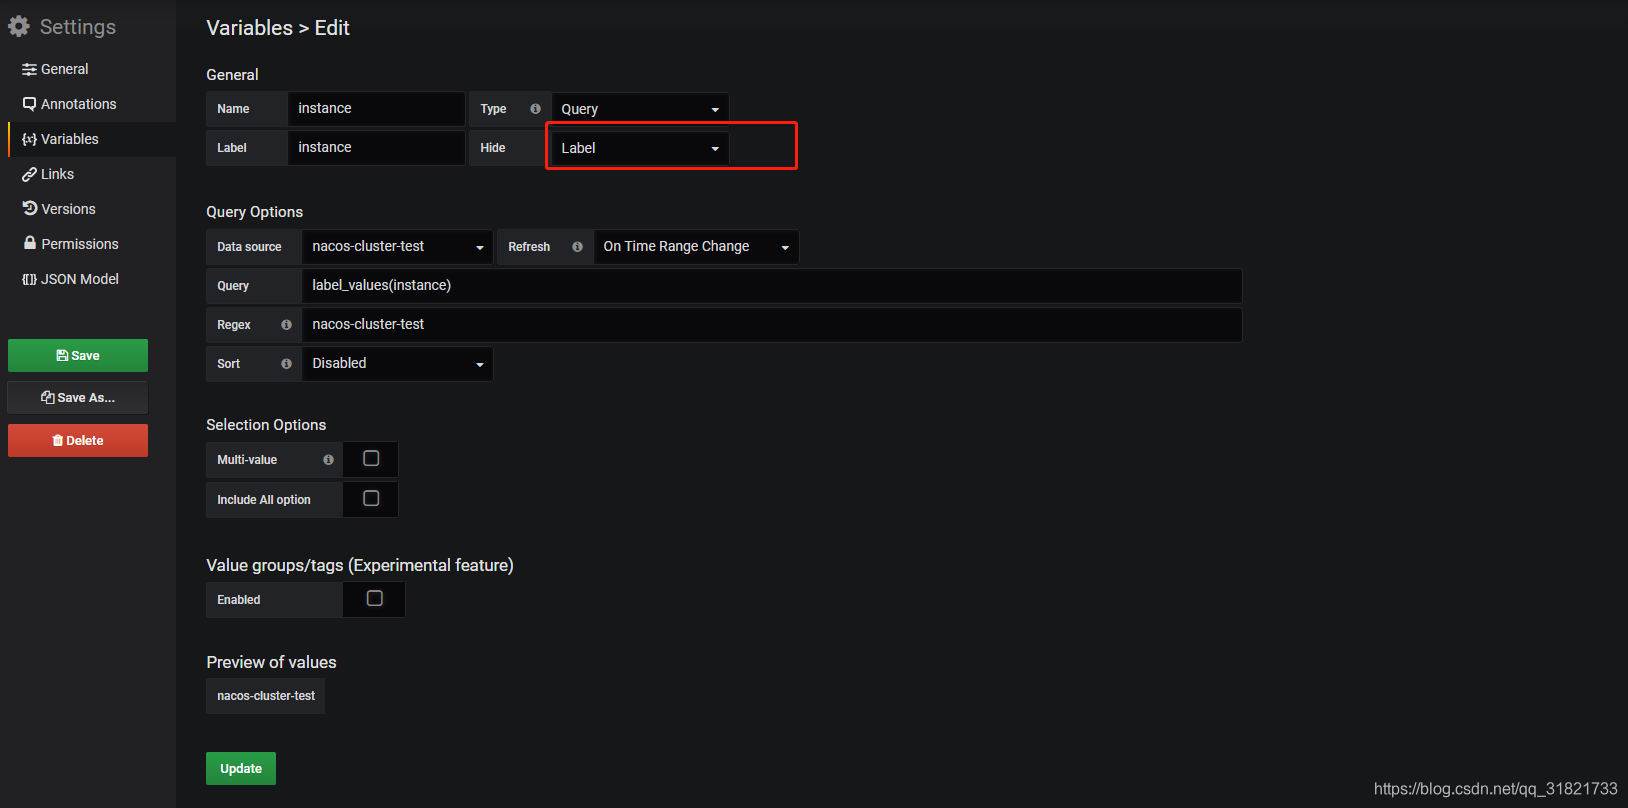The image size is (1628, 808).
Task: Open the Refresh dropdown
Action: [696, 247]
